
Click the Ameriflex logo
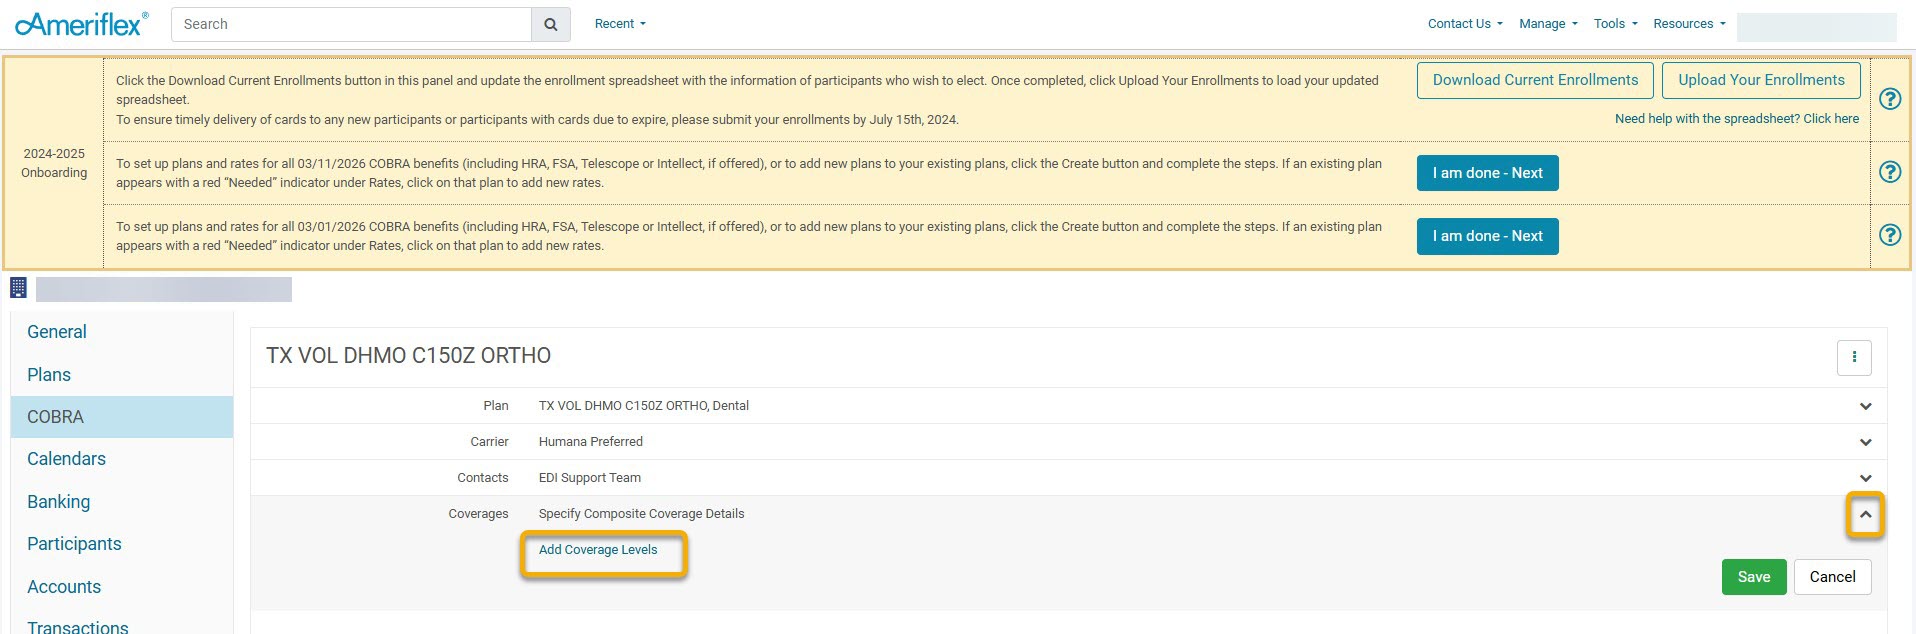tap(82, 24)
